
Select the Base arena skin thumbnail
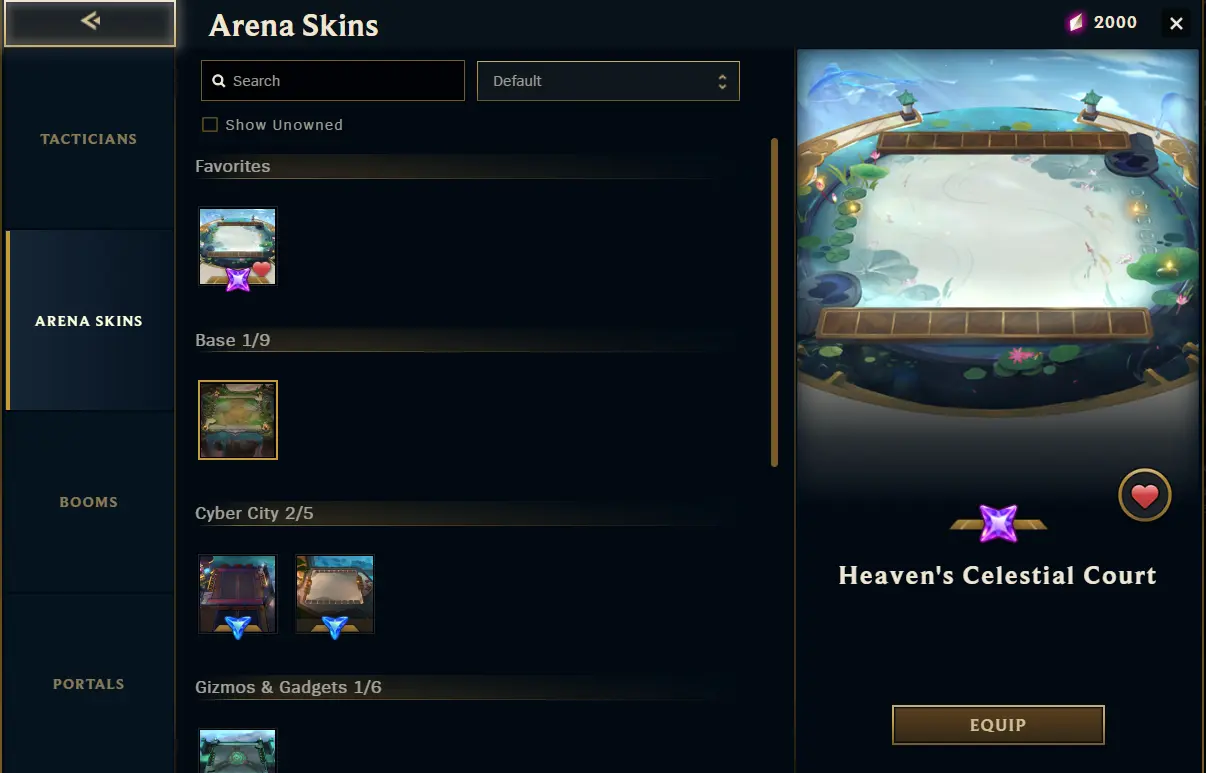point(238,420)
